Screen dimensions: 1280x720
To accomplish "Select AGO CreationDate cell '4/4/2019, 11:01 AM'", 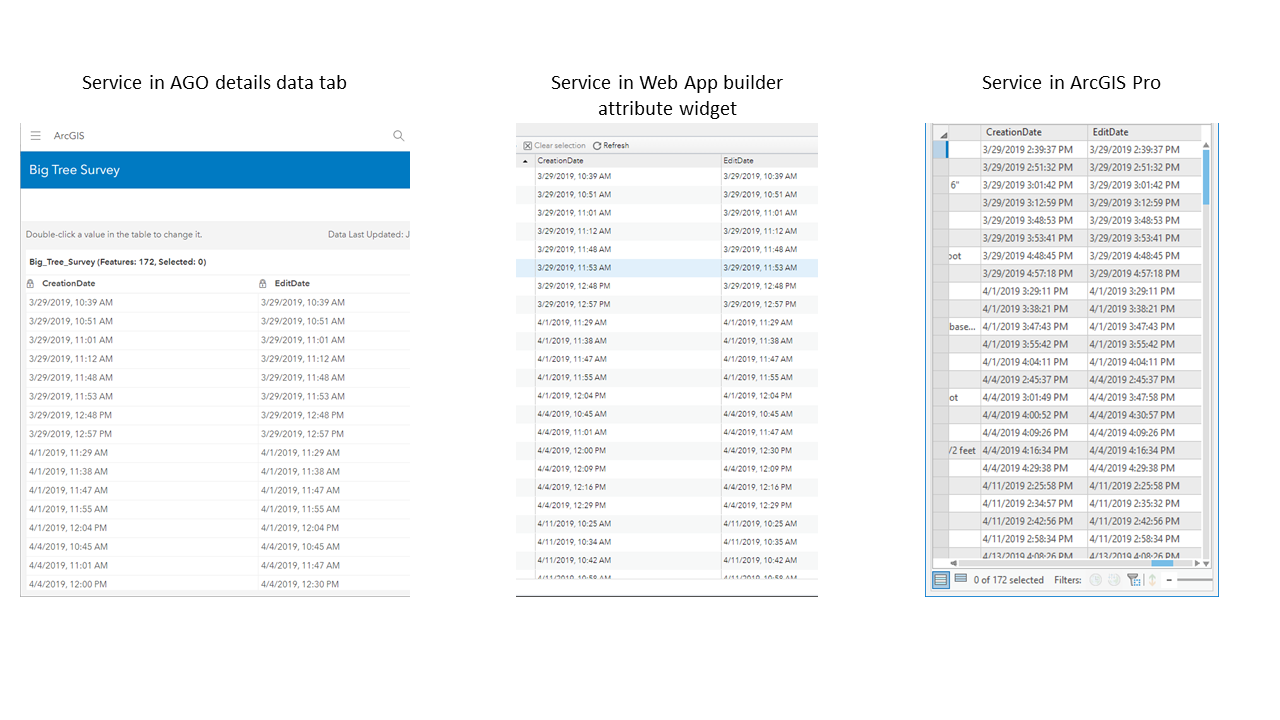I will tap(67, 565).
